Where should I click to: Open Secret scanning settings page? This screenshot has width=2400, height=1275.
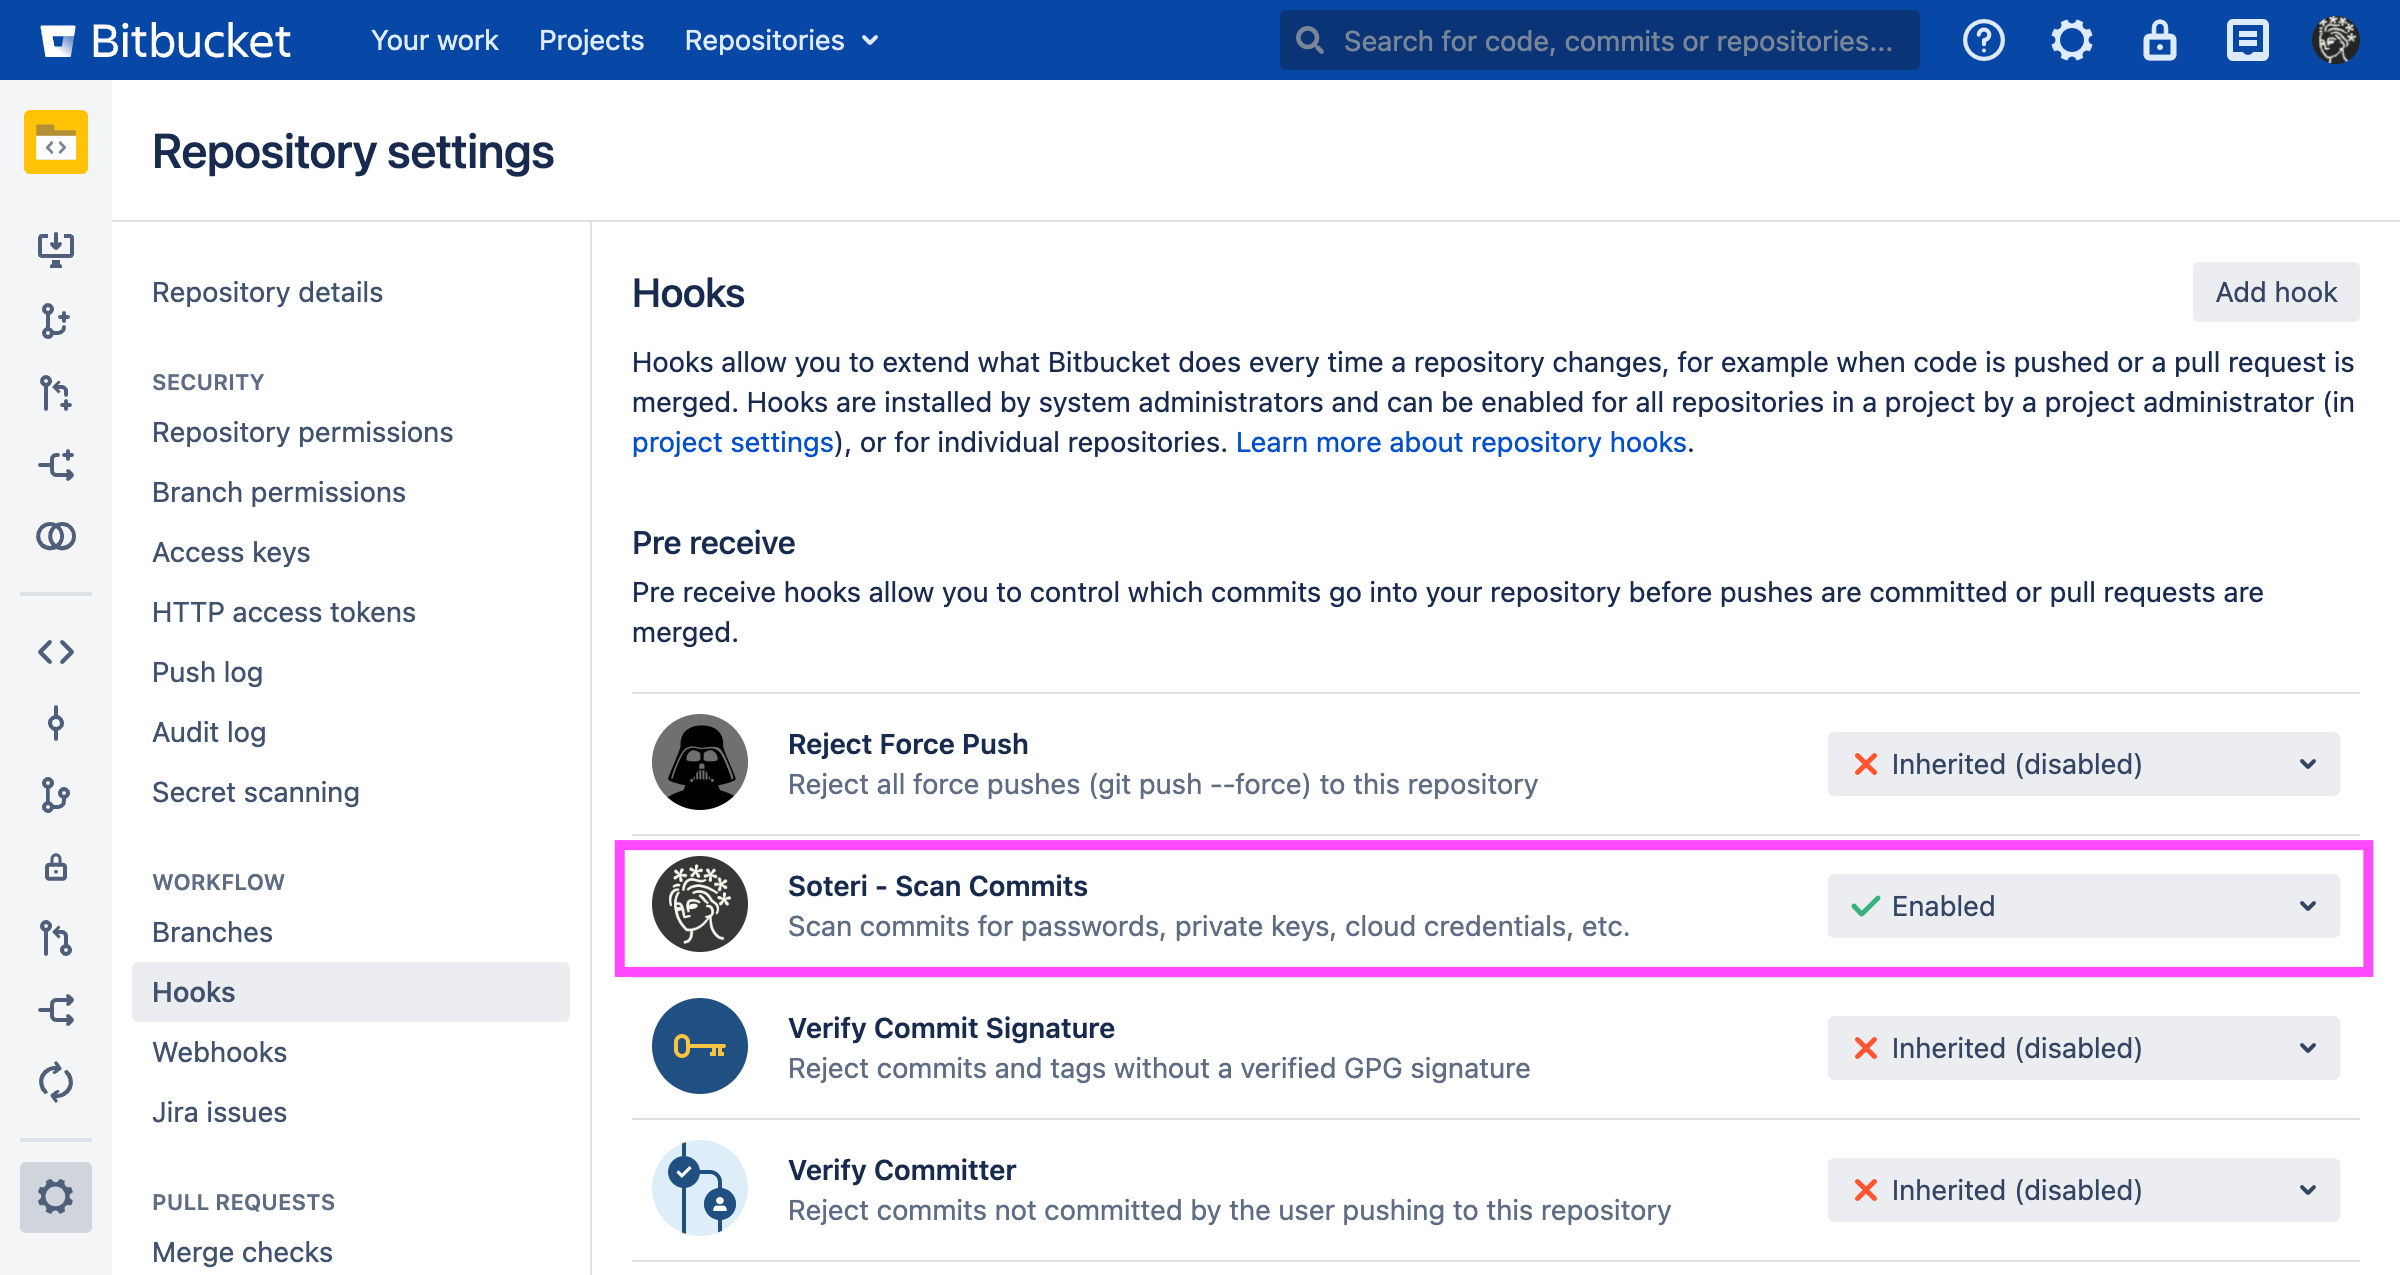[255, 792]
